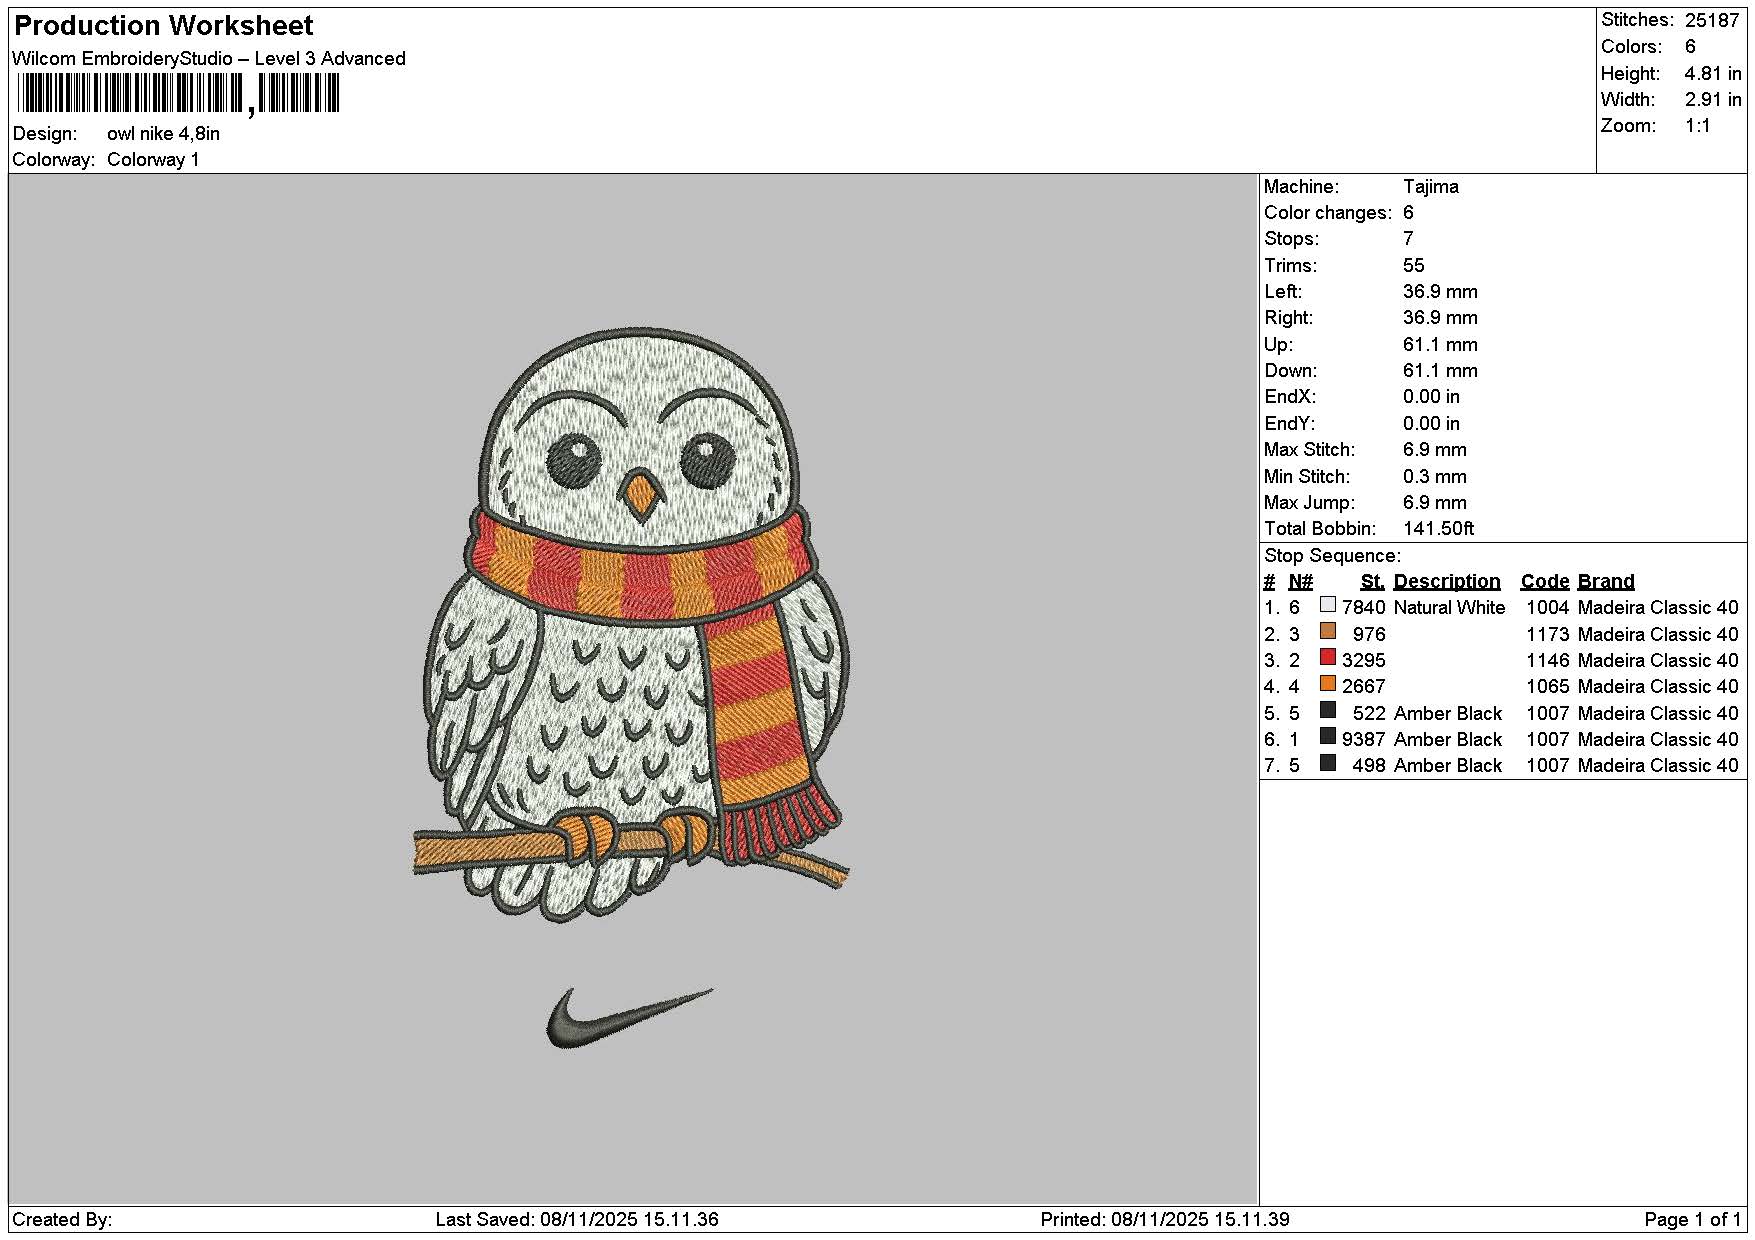Click the stitch count "9387"

1364,740
